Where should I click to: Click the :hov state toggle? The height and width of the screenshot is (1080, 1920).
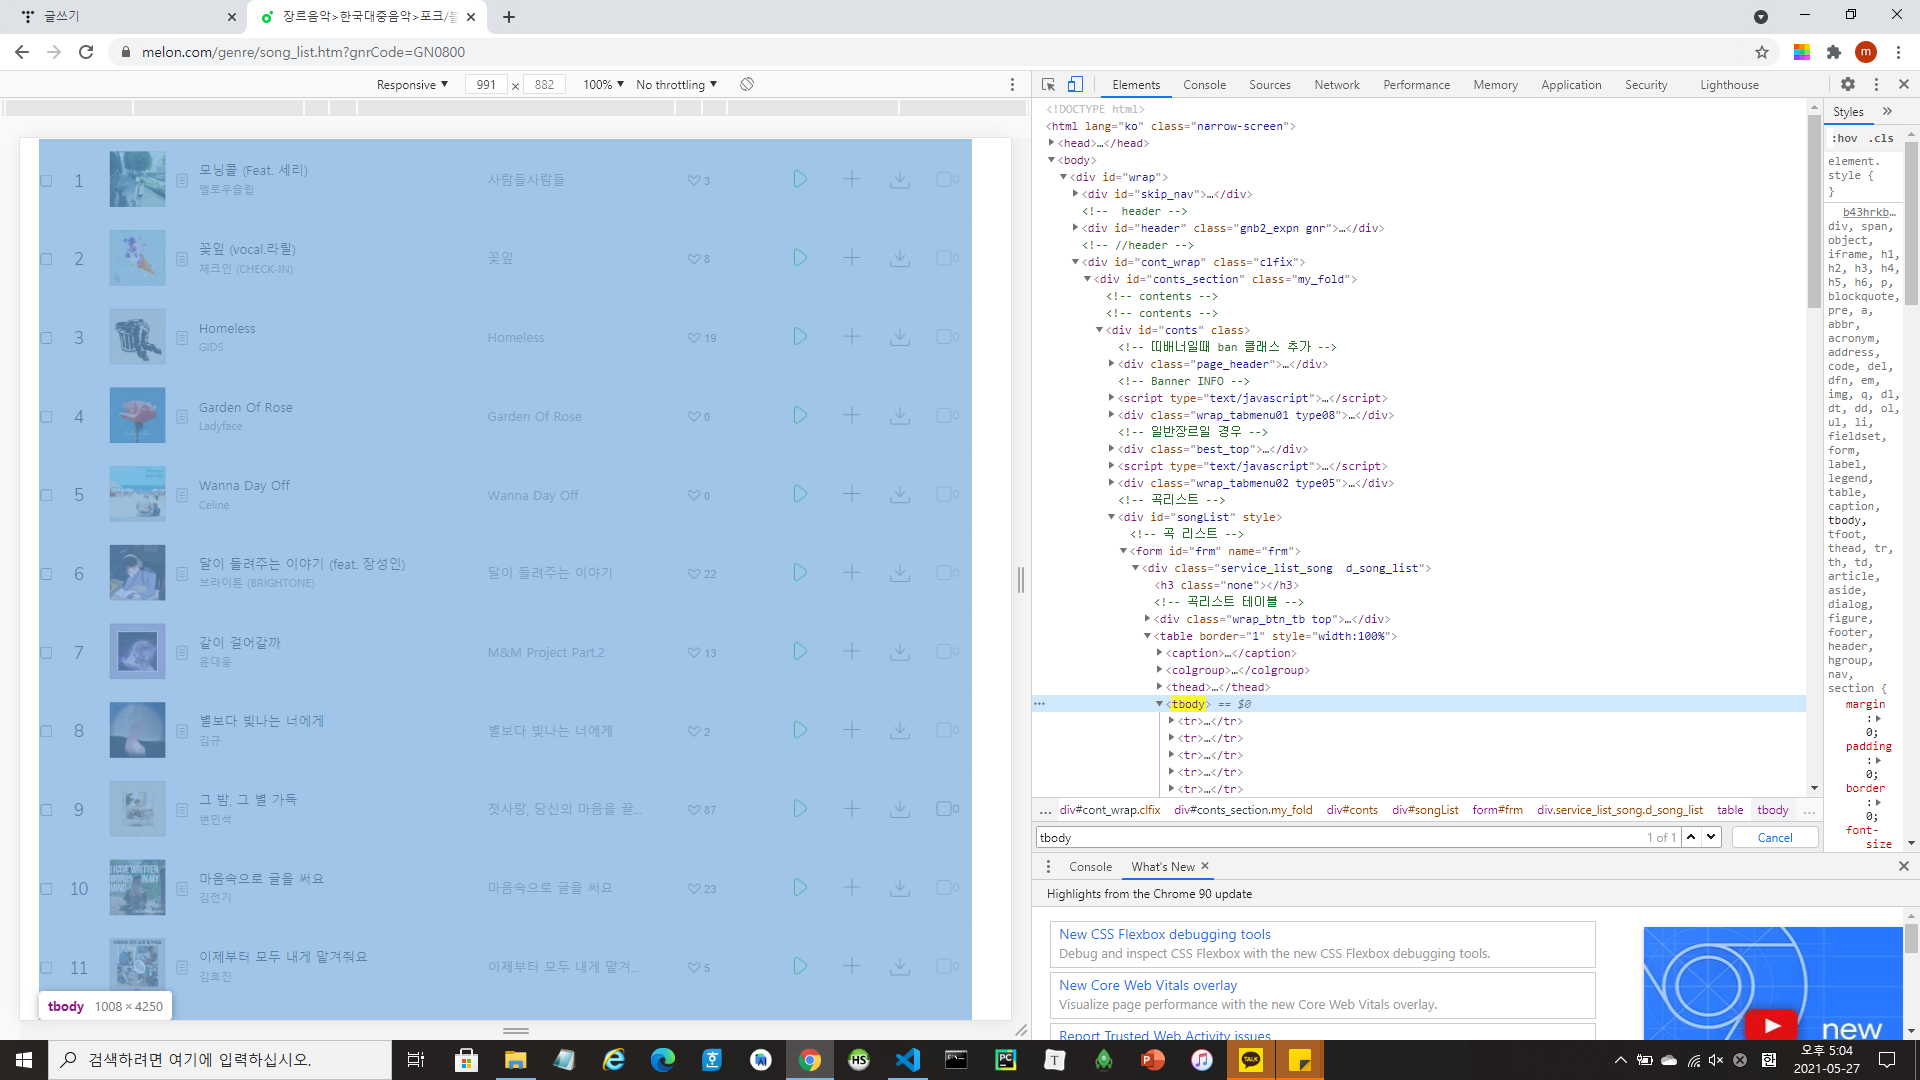(x=1845, y=138)
